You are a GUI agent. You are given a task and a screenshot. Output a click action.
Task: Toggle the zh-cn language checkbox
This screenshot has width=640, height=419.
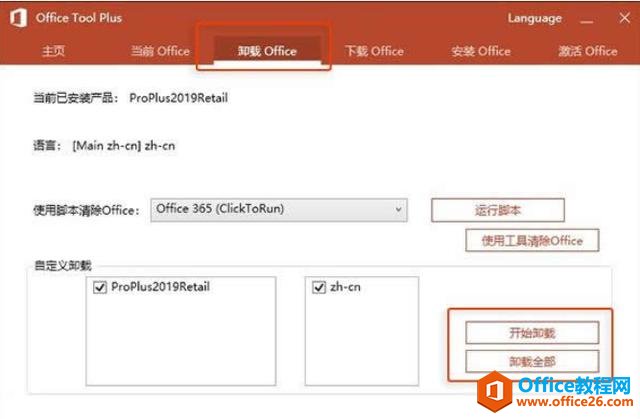tap(319, 287)
